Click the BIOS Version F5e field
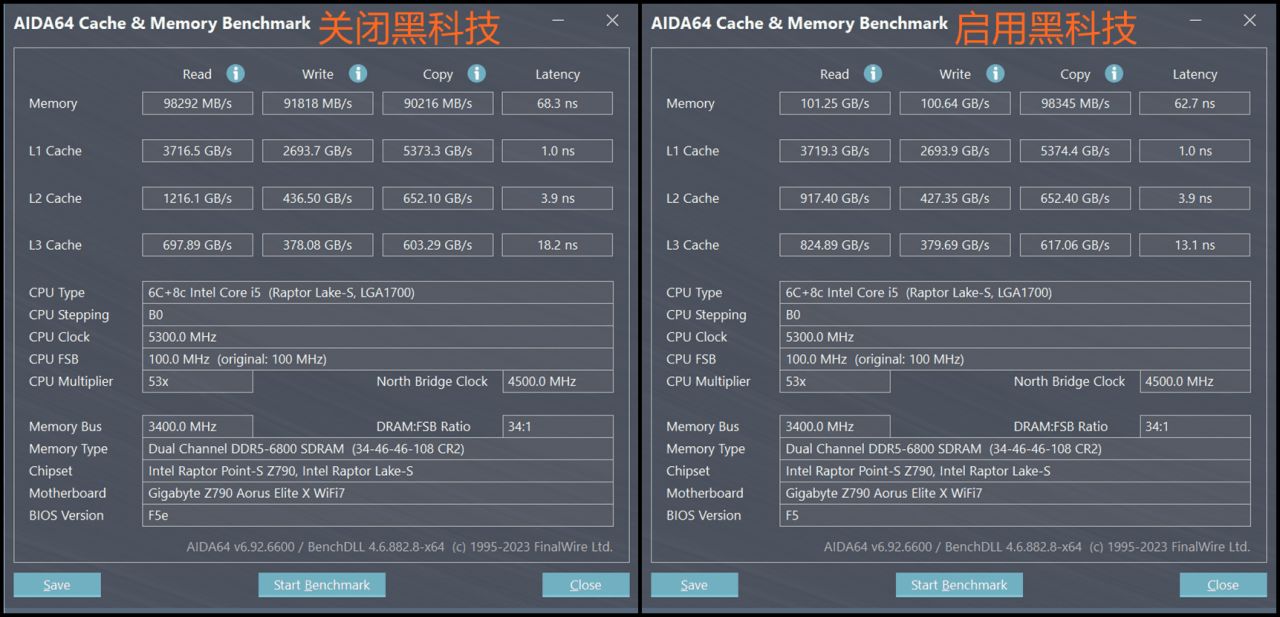The image size is (1280, 617). pos(378,515)
